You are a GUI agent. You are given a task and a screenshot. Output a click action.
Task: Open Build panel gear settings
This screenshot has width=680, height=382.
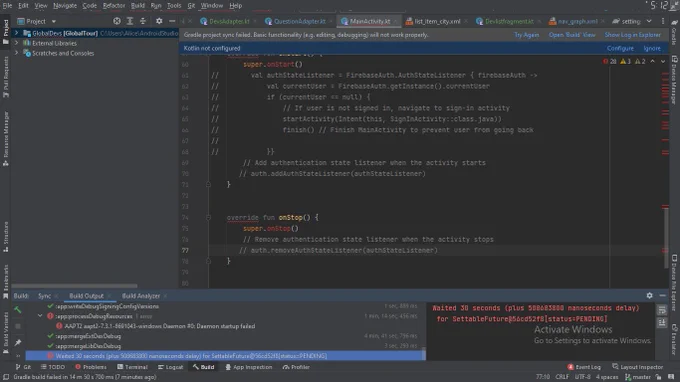[x=650, y=295]
